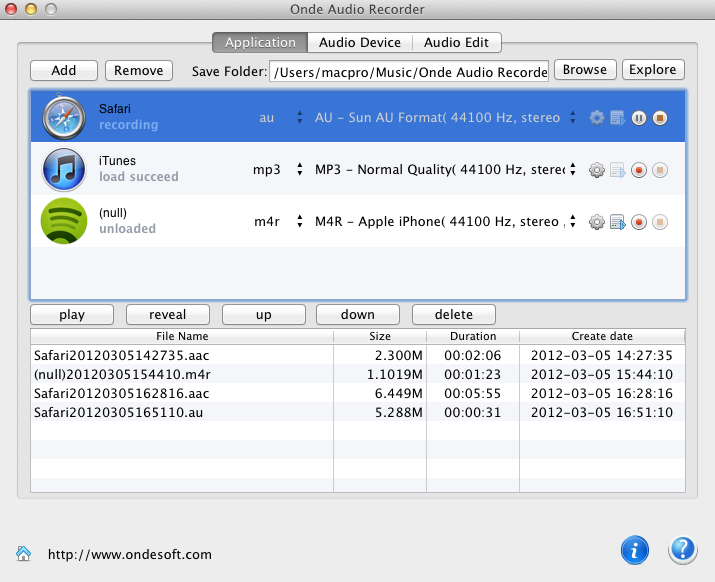Click the up button
Image resolution: width=715 pixels, height=582 pixels.
click(x=264, y=315)
